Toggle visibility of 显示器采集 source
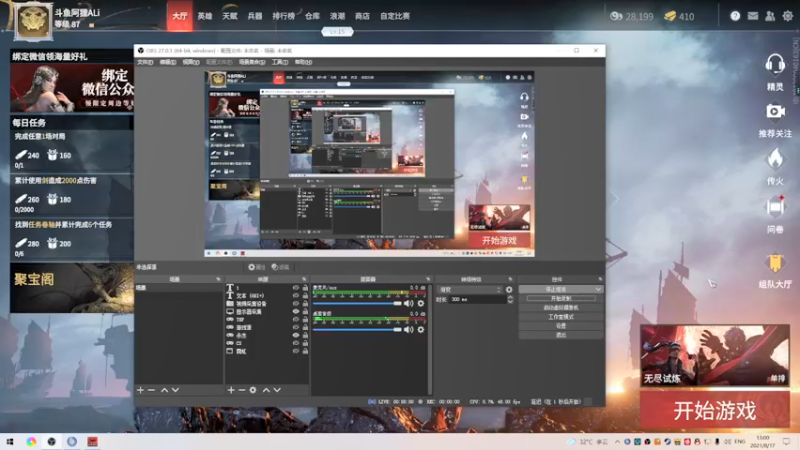 pyautogui.click(x=295, y=311)
